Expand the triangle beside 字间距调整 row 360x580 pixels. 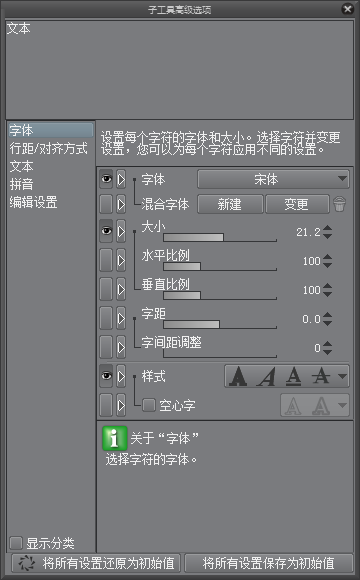click(x=121, y=347)
